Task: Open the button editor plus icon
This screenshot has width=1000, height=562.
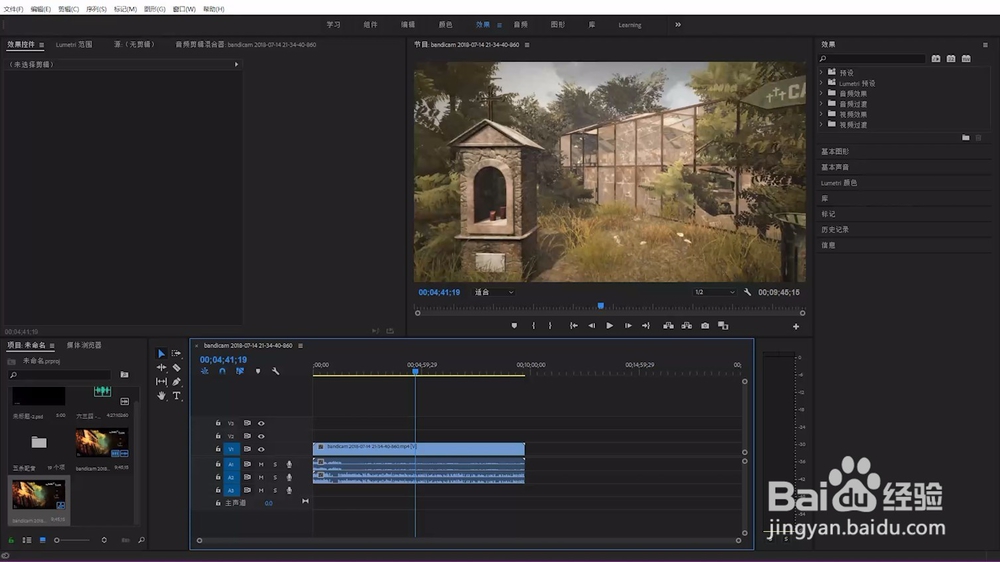Action: coord(796,327)
